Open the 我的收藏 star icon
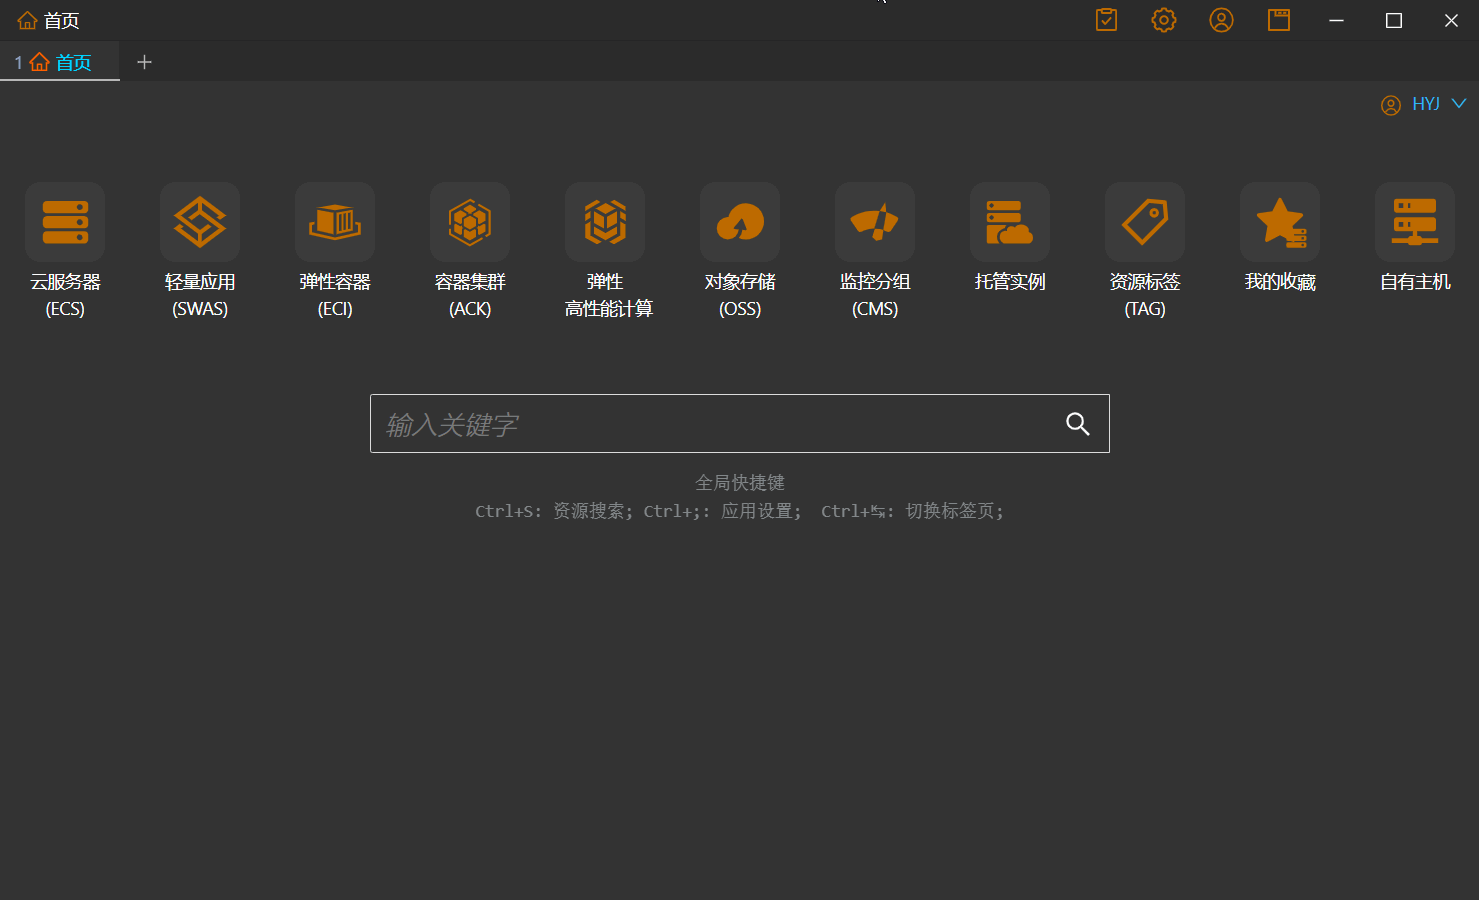The width and height of the screenshot is (1479, 900). tap(1280, 222)
